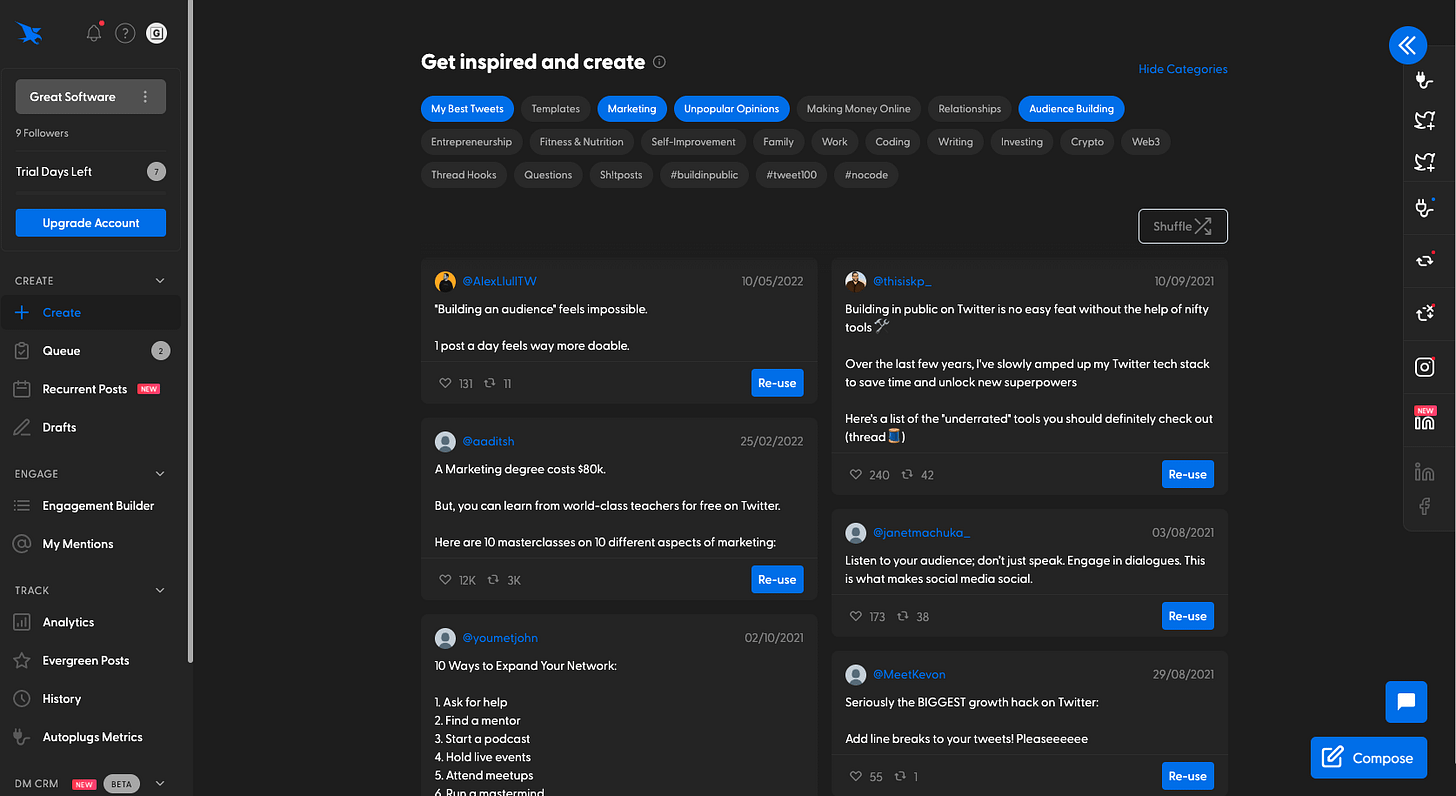This screenshot has width=1456, height=796.
Task: Open the feedback chat bubble above Compose
Action: click(1406, 702)
